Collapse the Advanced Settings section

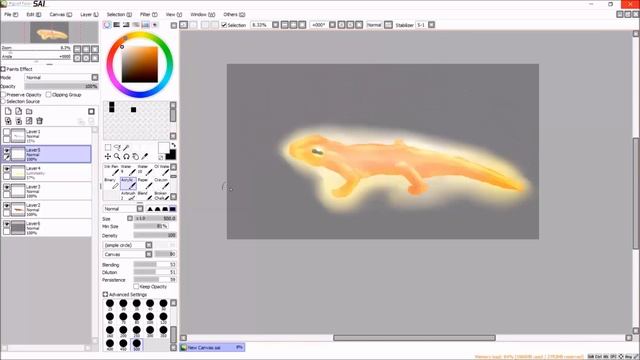[x=105, y=294]
